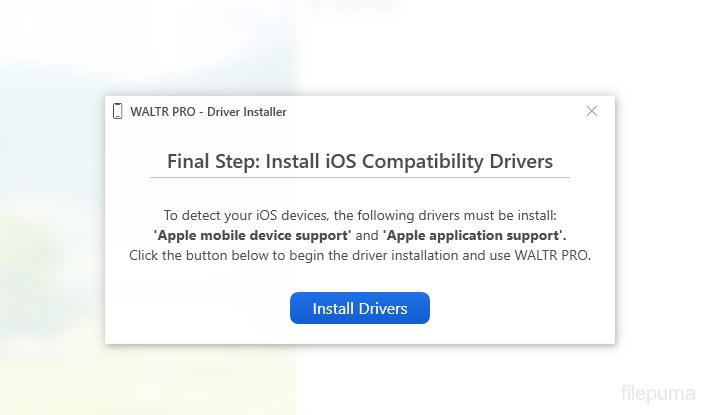The image size is (707, 415).
Task: Click the word 'and' between the driver names
Action: pyautogui.click(x=367, y=235)
